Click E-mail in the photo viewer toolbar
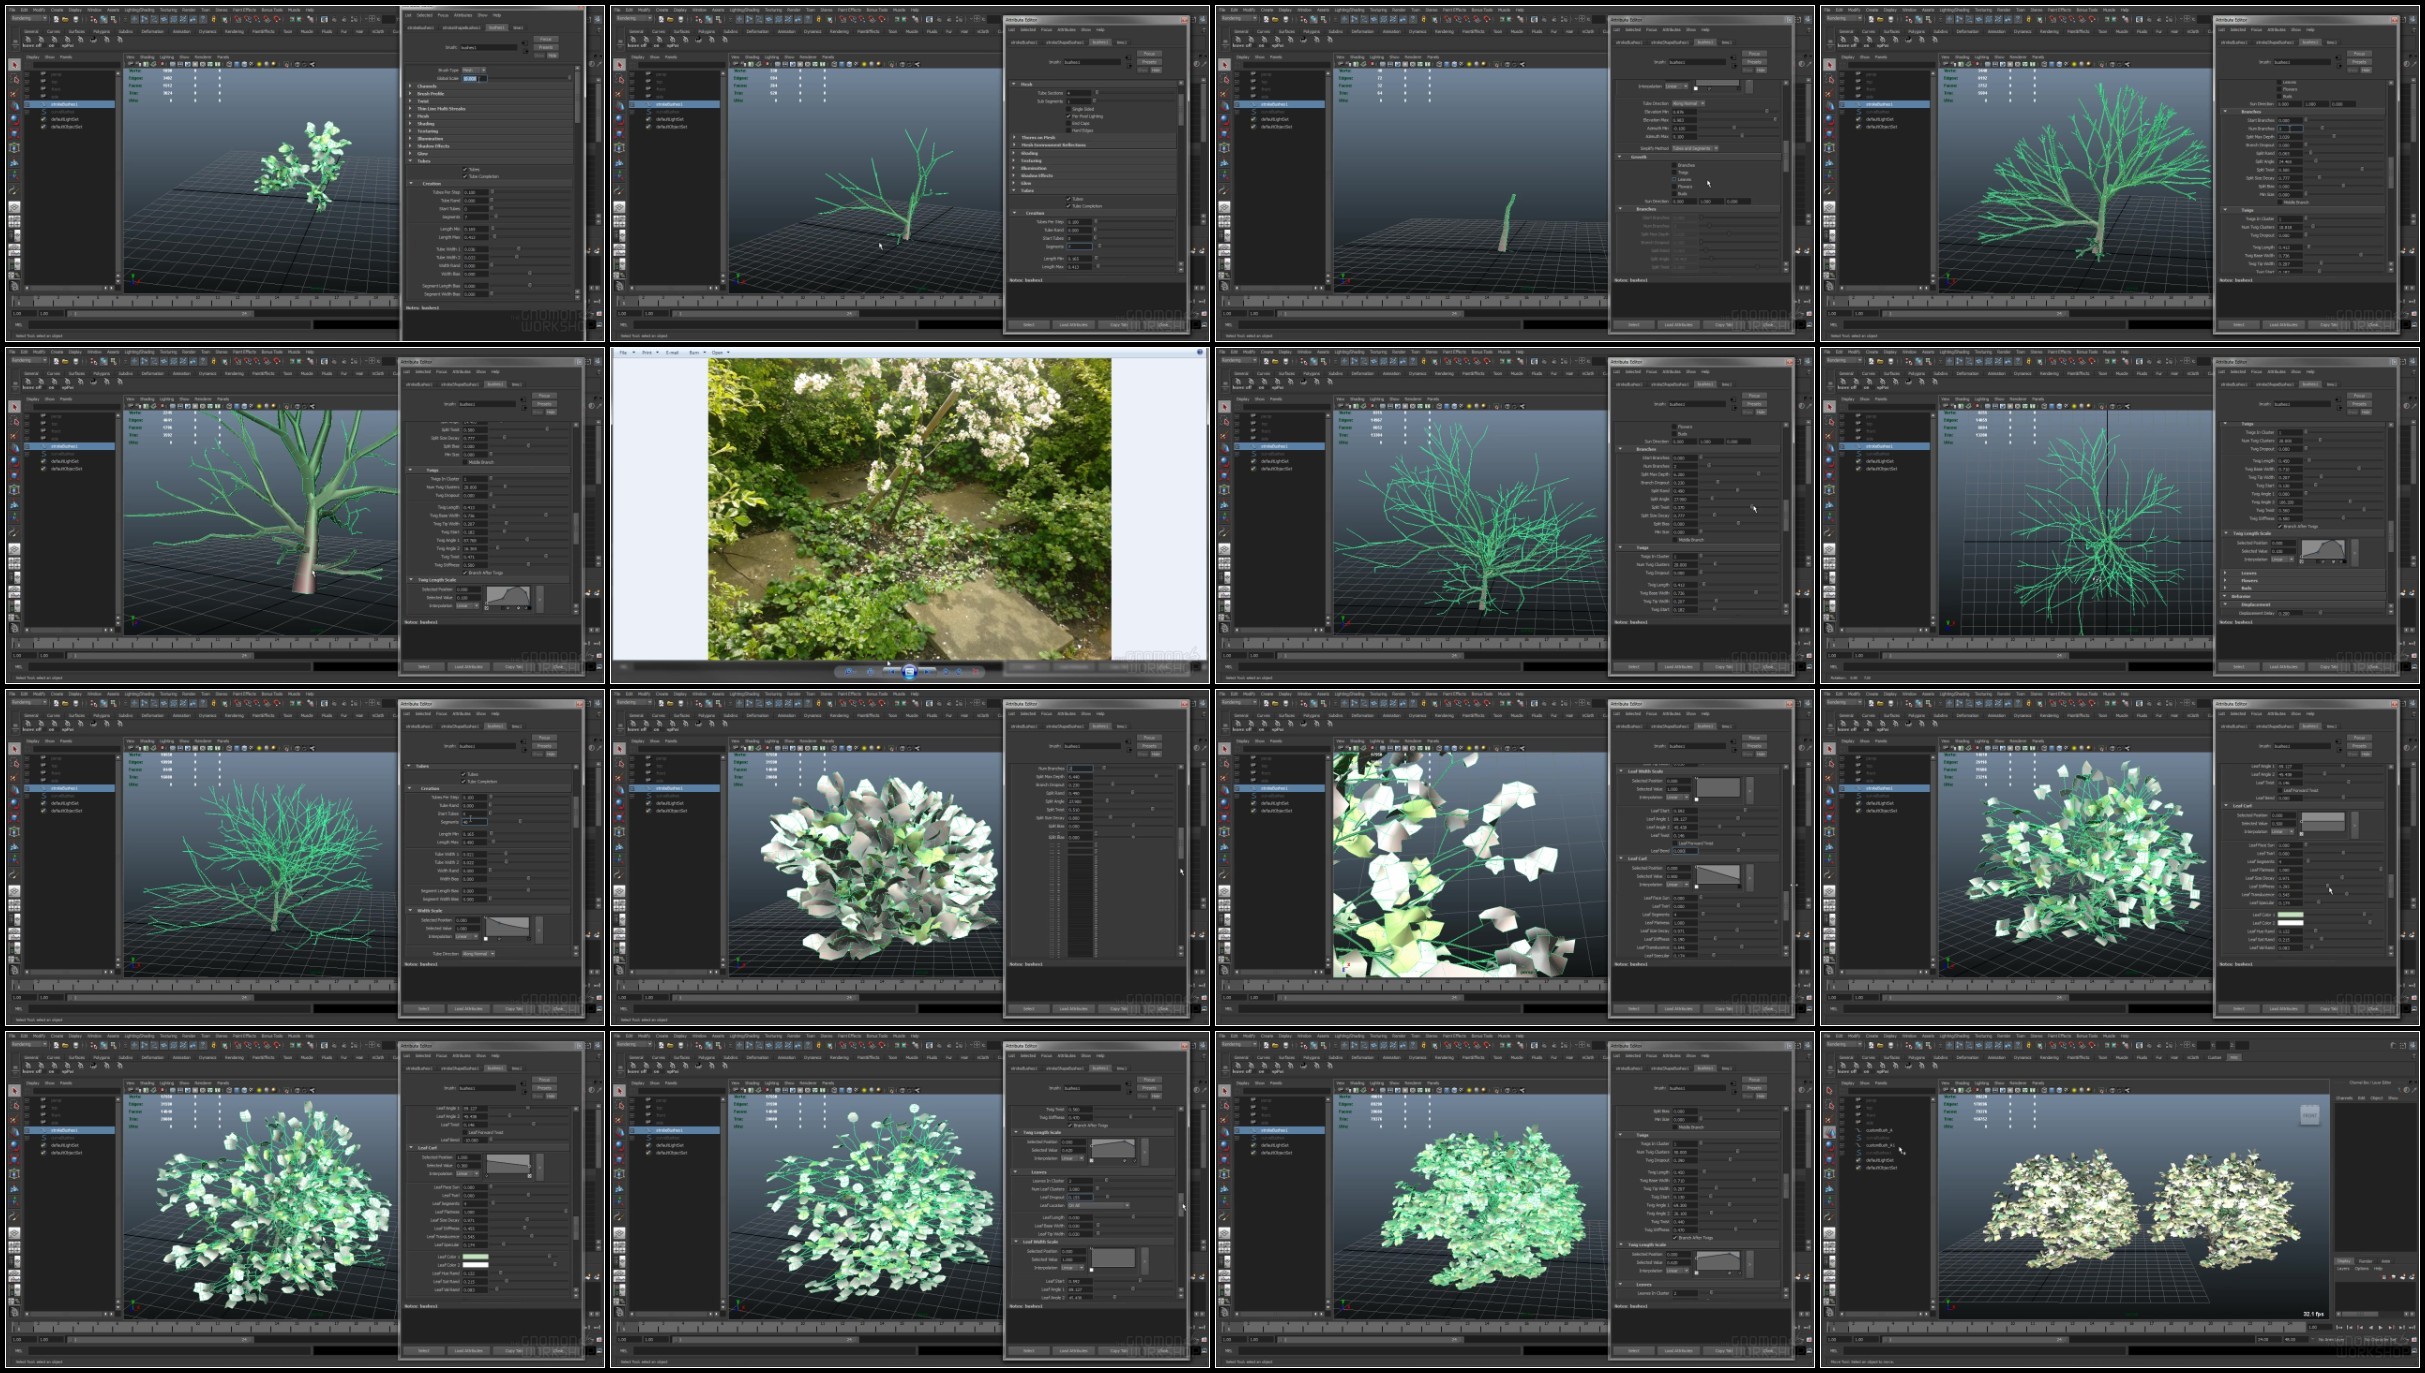The height and width of the screenshot is (1373, 2425). point(672,352)
